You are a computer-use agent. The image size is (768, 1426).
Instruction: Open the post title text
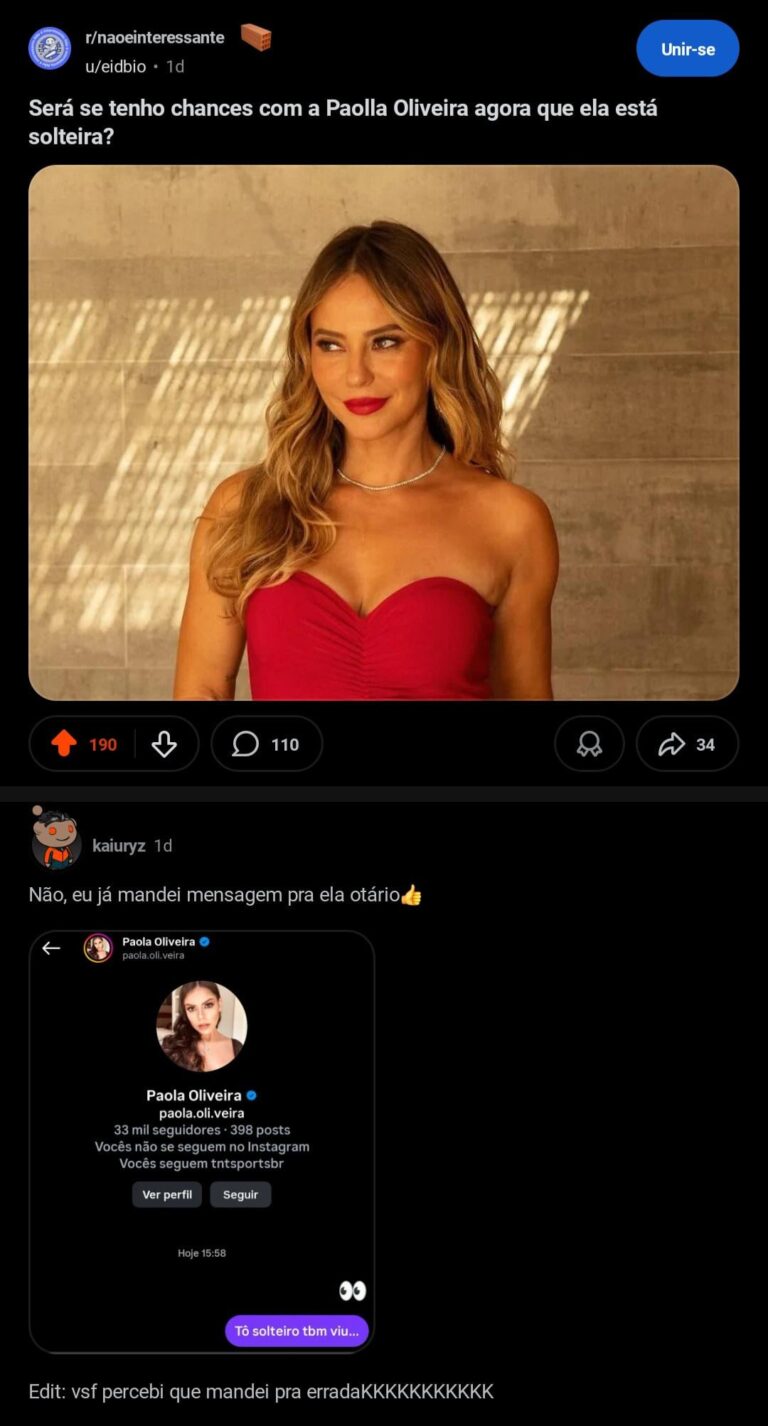(342, 122)
